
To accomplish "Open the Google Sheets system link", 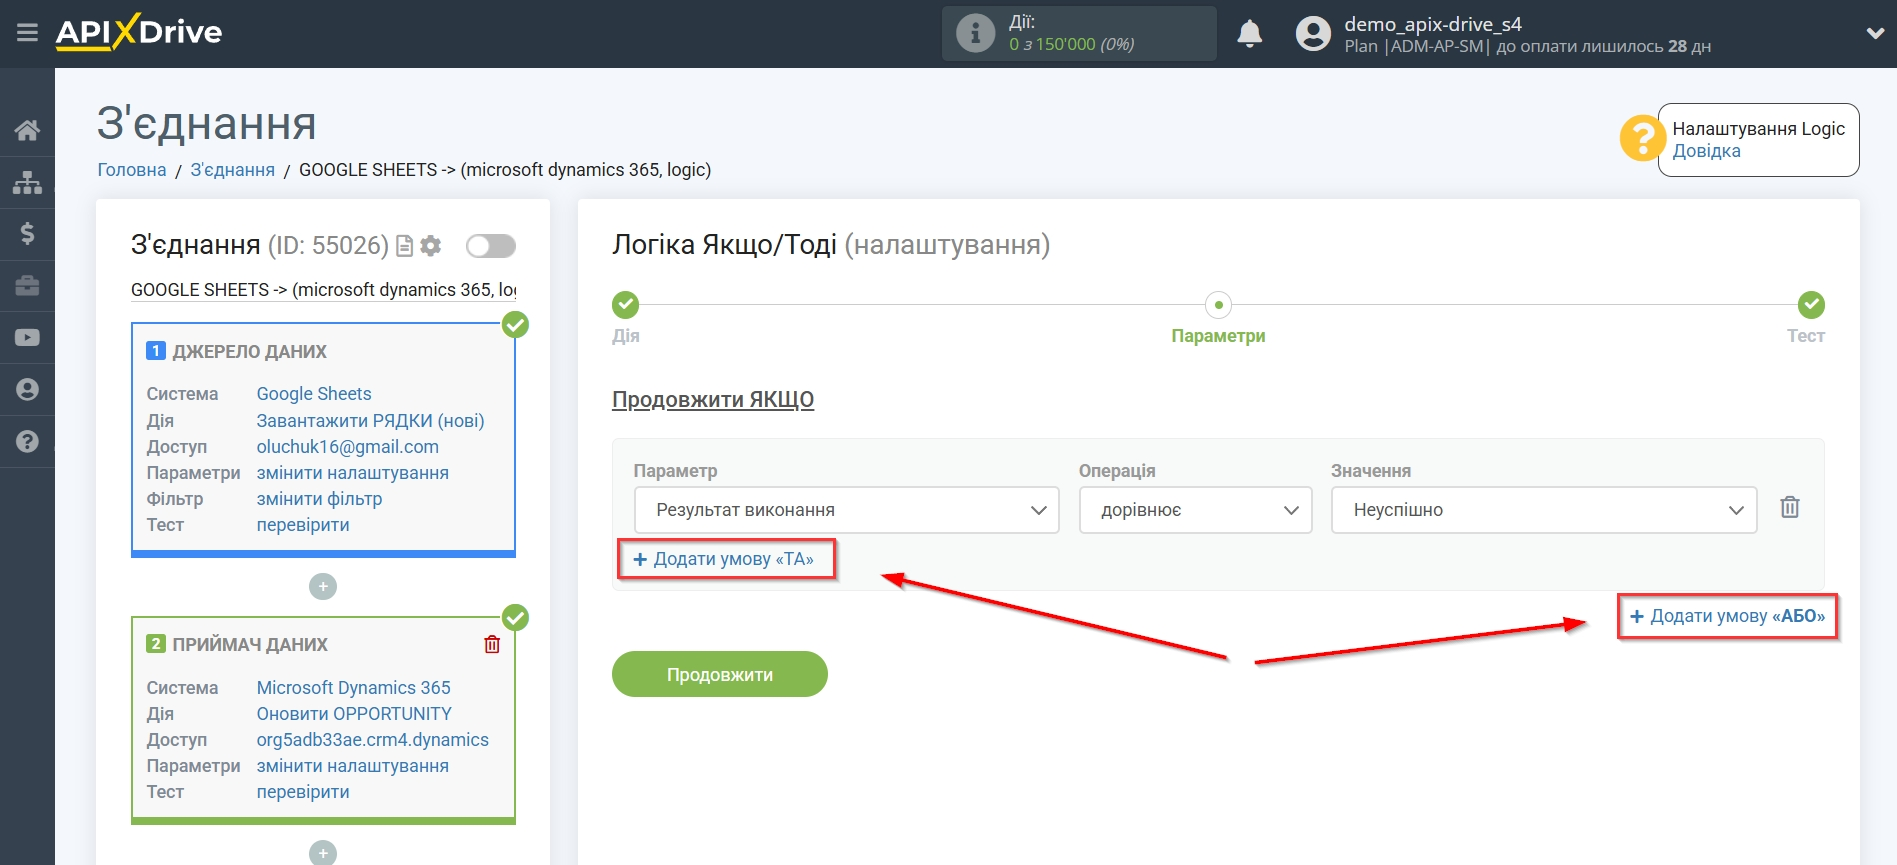I will coord(314,394).
